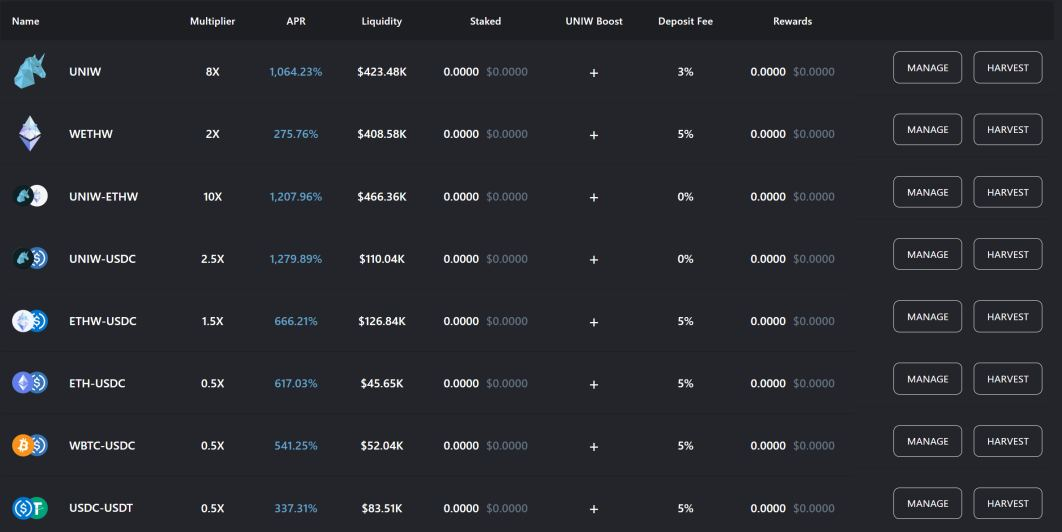
Task: Sort by the APR column header
Action: [296, 21]
